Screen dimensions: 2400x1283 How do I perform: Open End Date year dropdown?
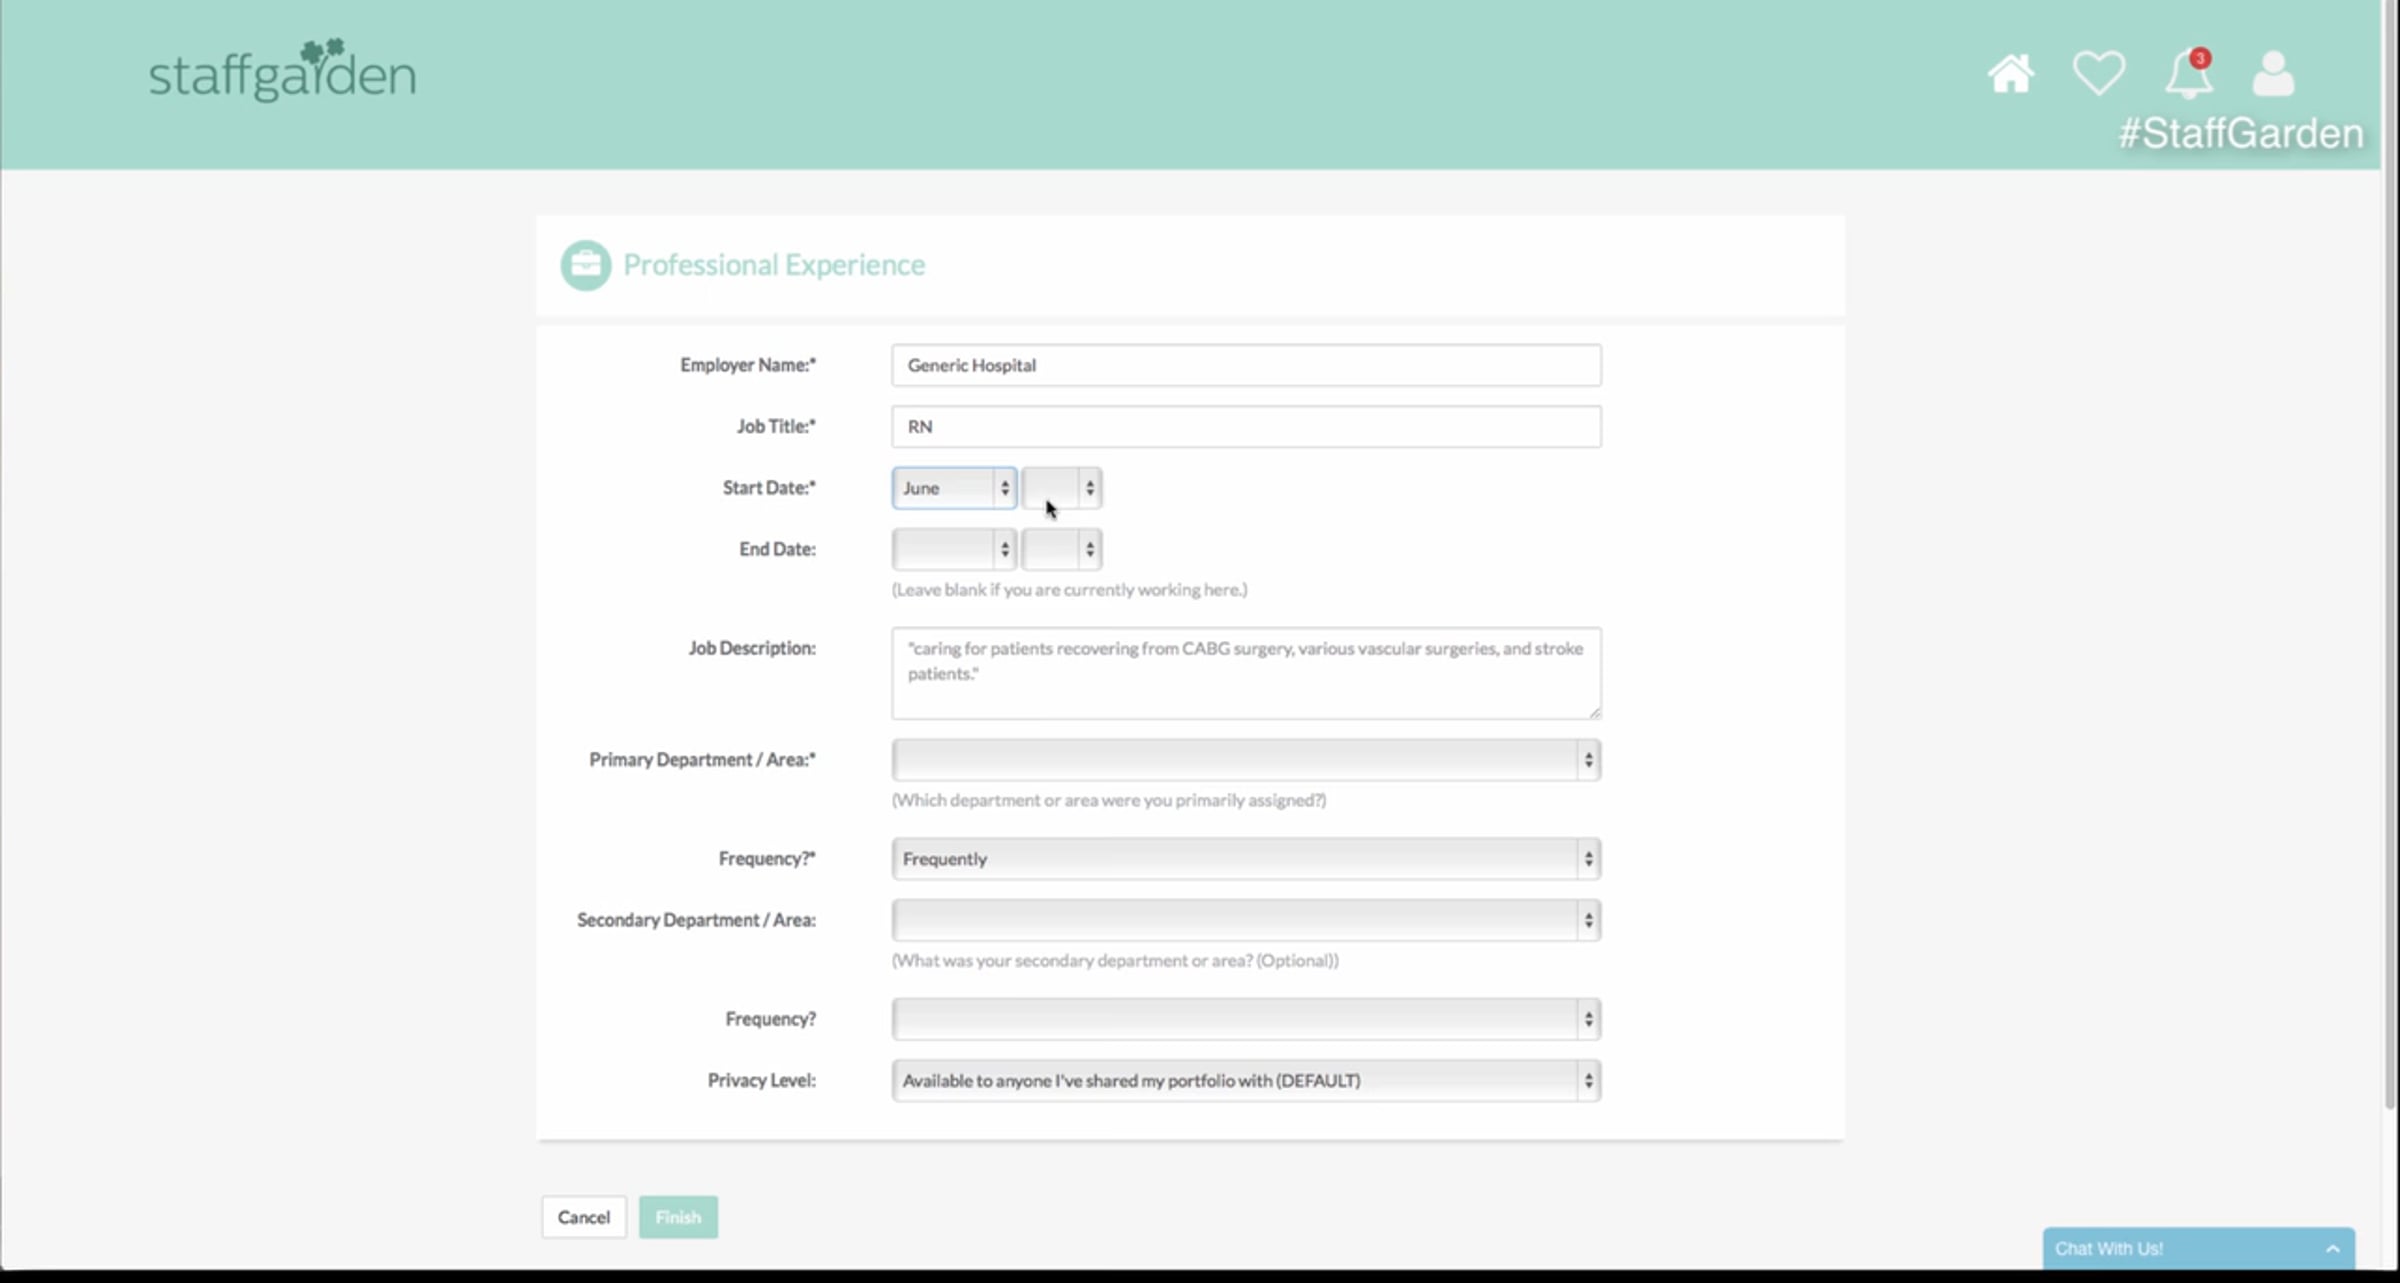(1062, 549)
